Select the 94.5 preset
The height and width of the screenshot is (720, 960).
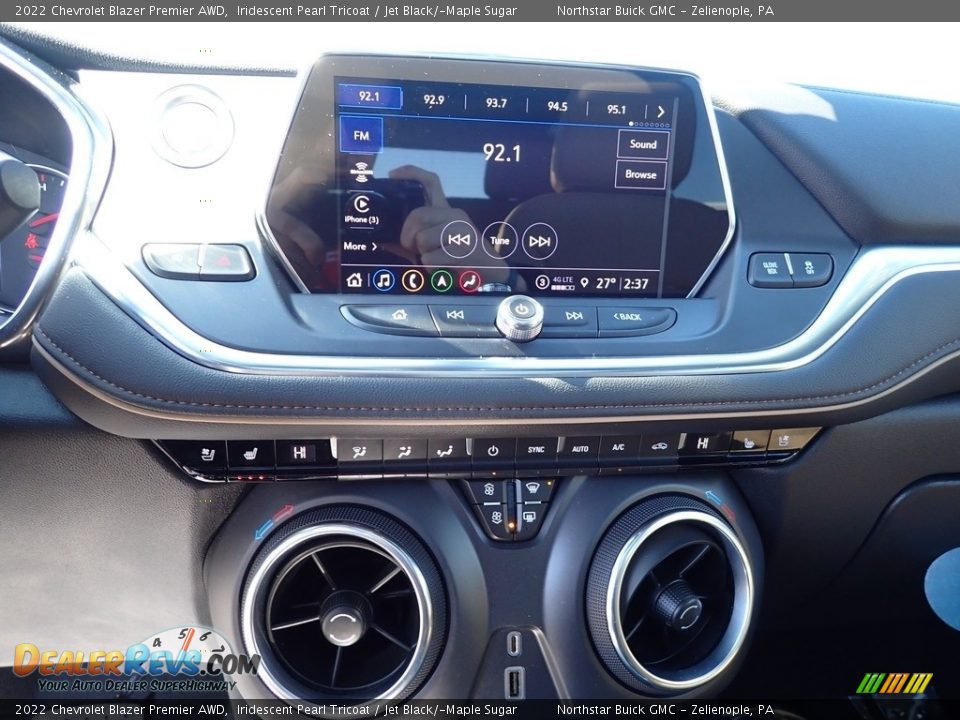557,107
